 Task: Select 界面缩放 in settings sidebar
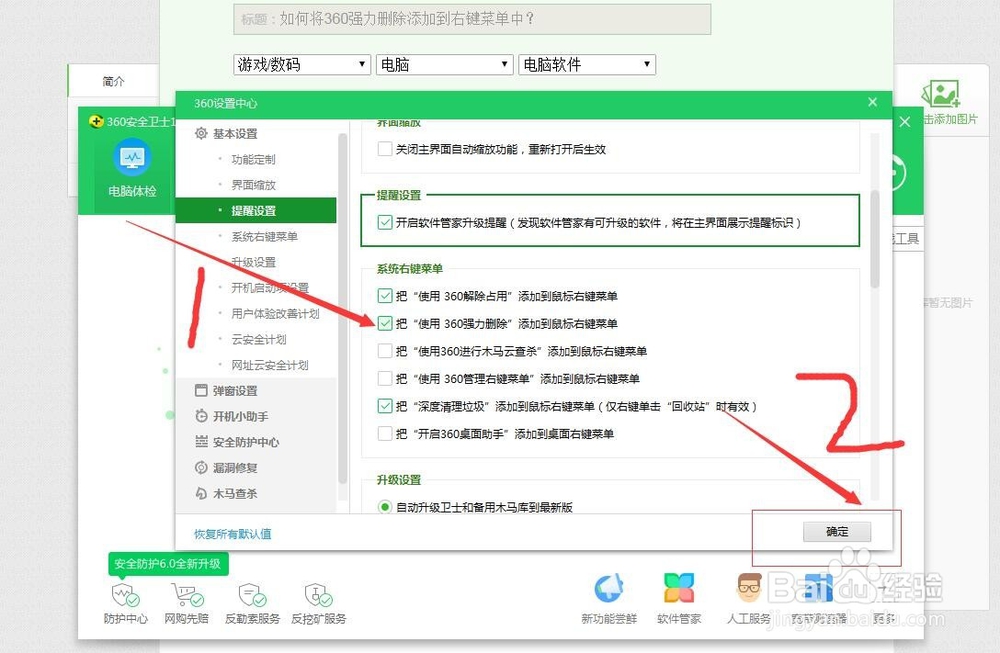pyautogui.click(x=253, y=185)
